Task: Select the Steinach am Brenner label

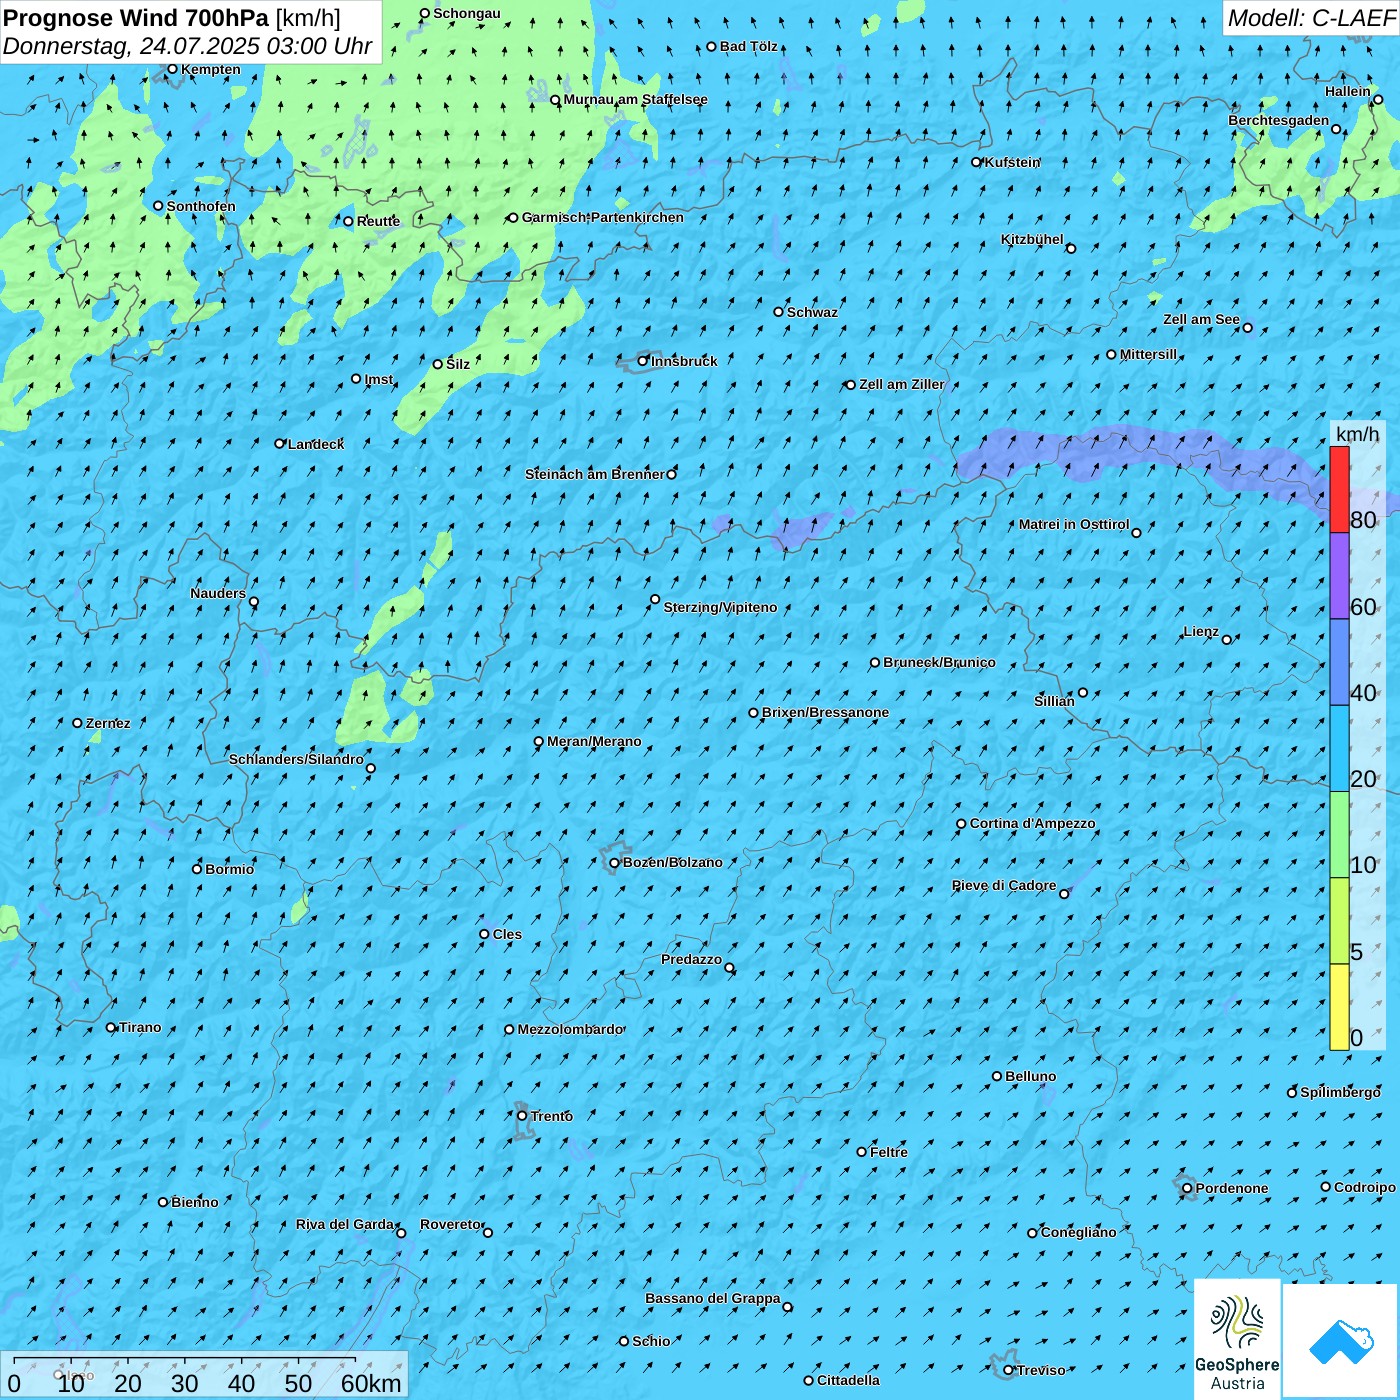Action: [595, 474]
